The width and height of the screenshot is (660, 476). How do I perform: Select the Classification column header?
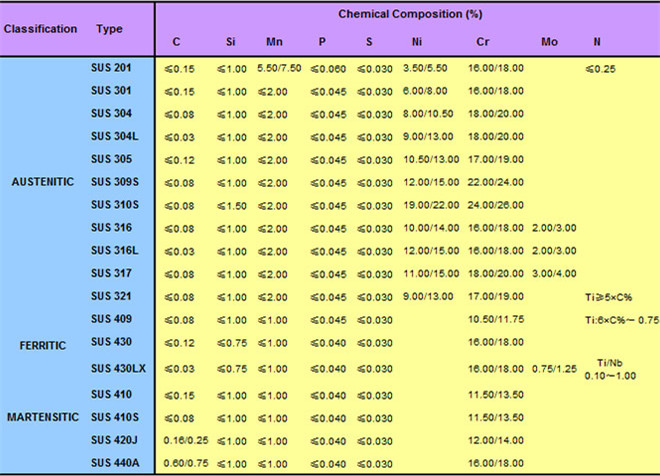click(x=40, y=28)
